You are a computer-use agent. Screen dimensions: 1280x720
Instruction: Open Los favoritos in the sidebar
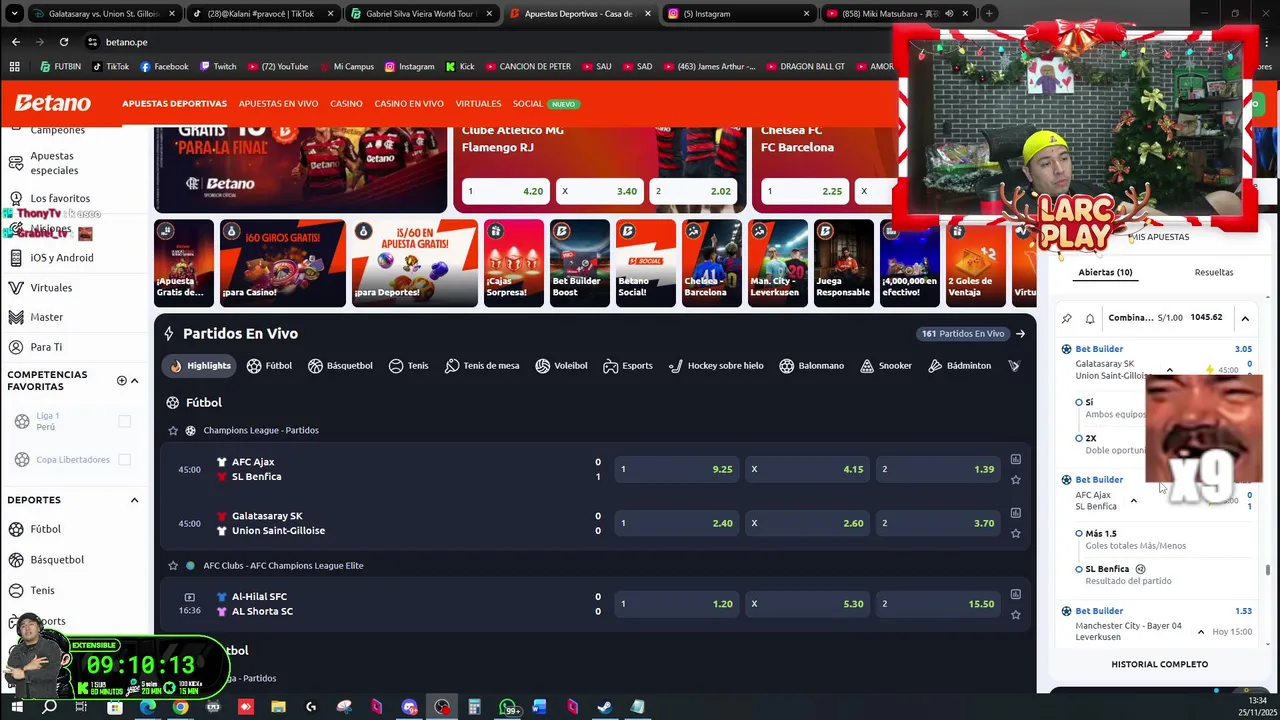(x=60, y=198)
